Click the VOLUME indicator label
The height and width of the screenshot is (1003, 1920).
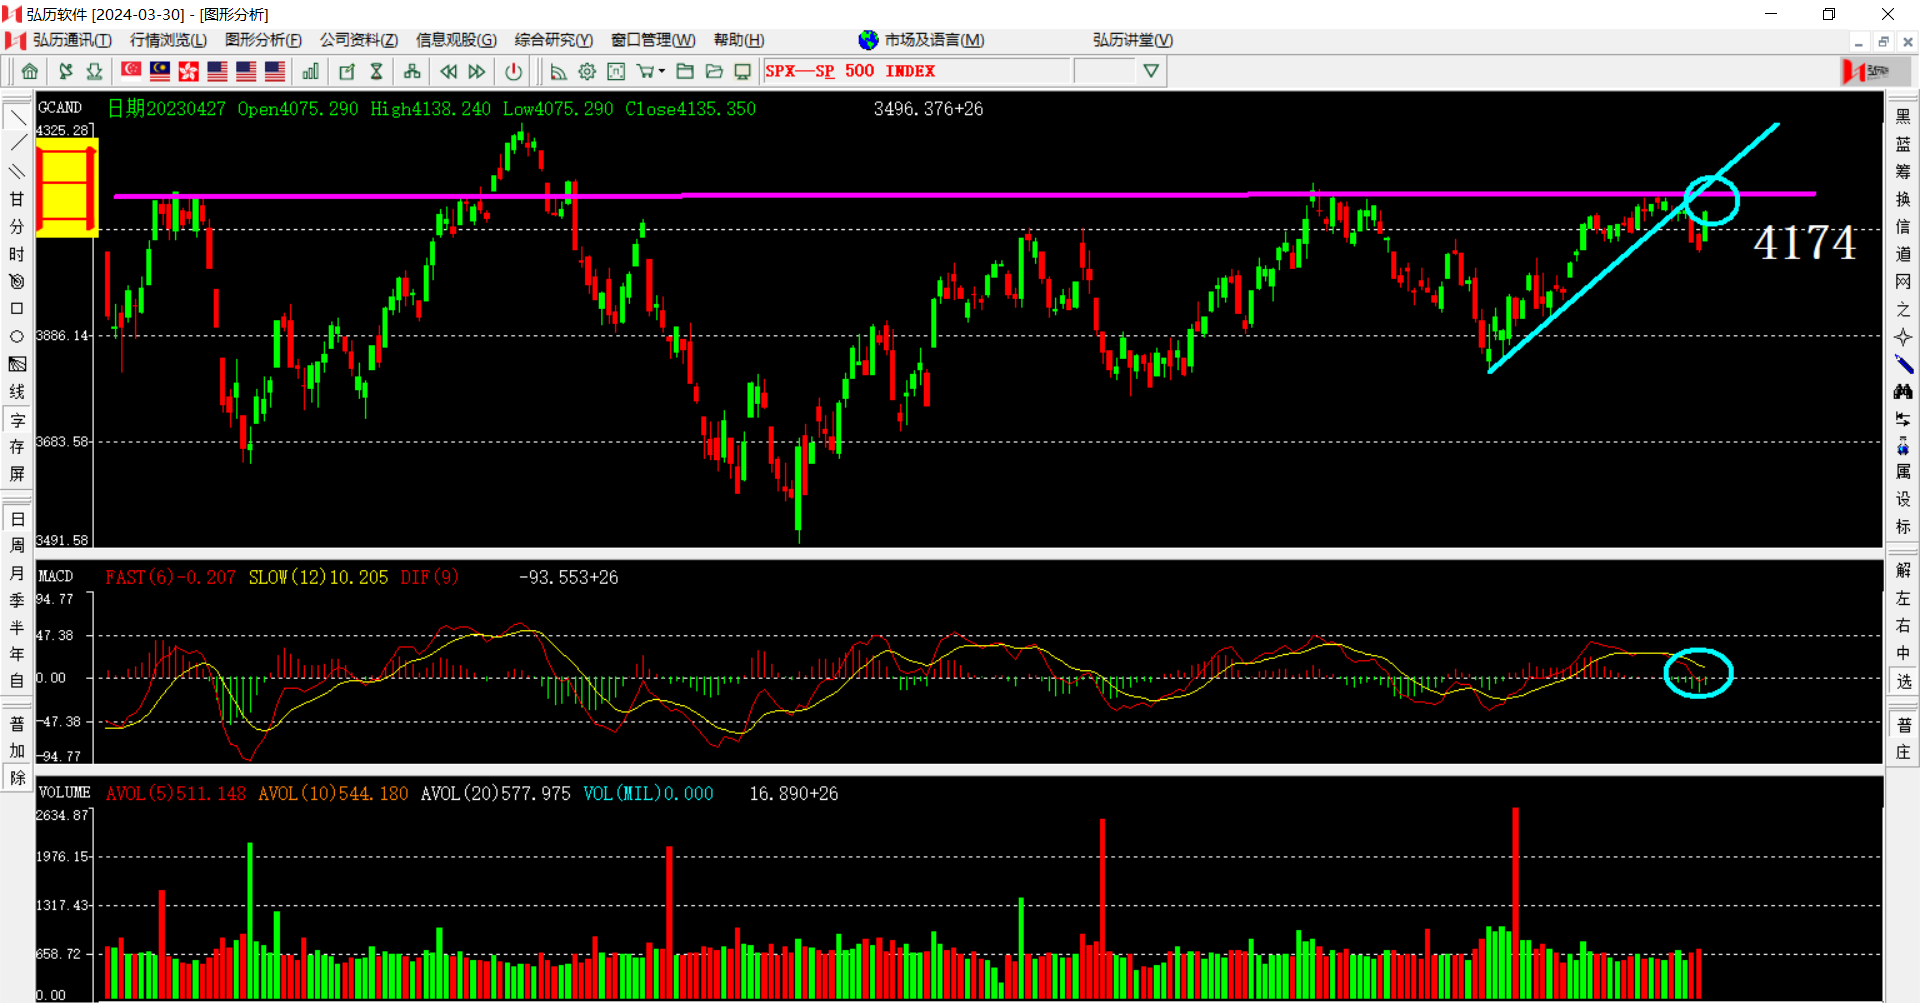click(64, 792)
